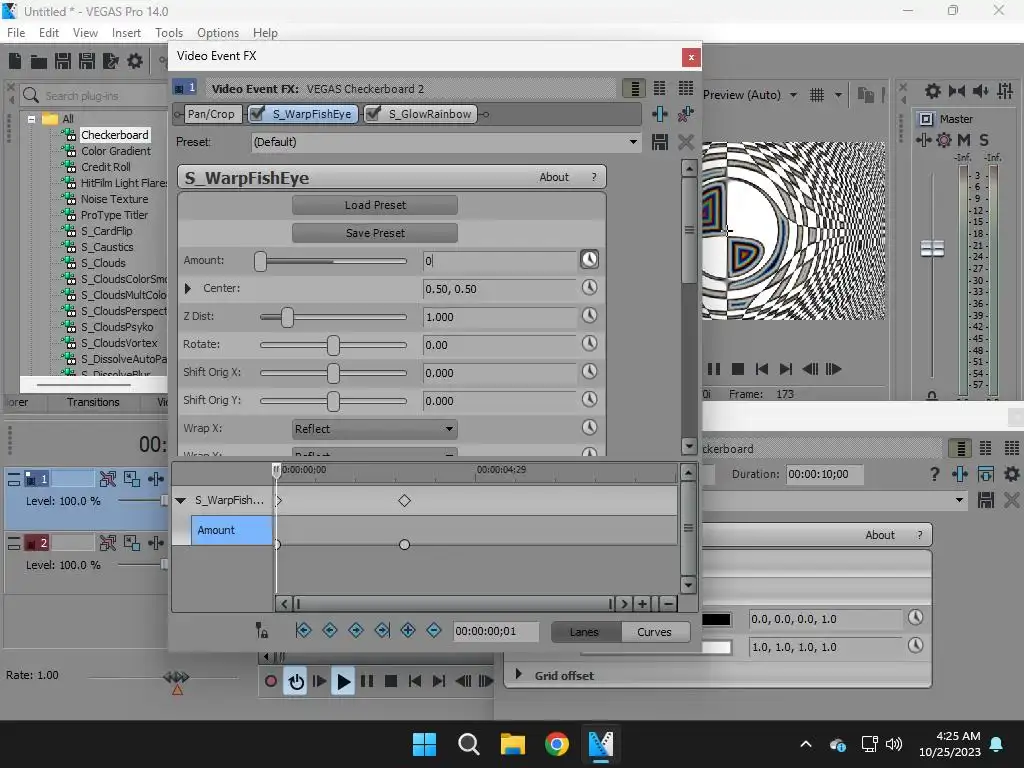Viewport: 1024px width, 768px height.
Task: Expand the Grid offset section
Action: click(x=519, y=674)
